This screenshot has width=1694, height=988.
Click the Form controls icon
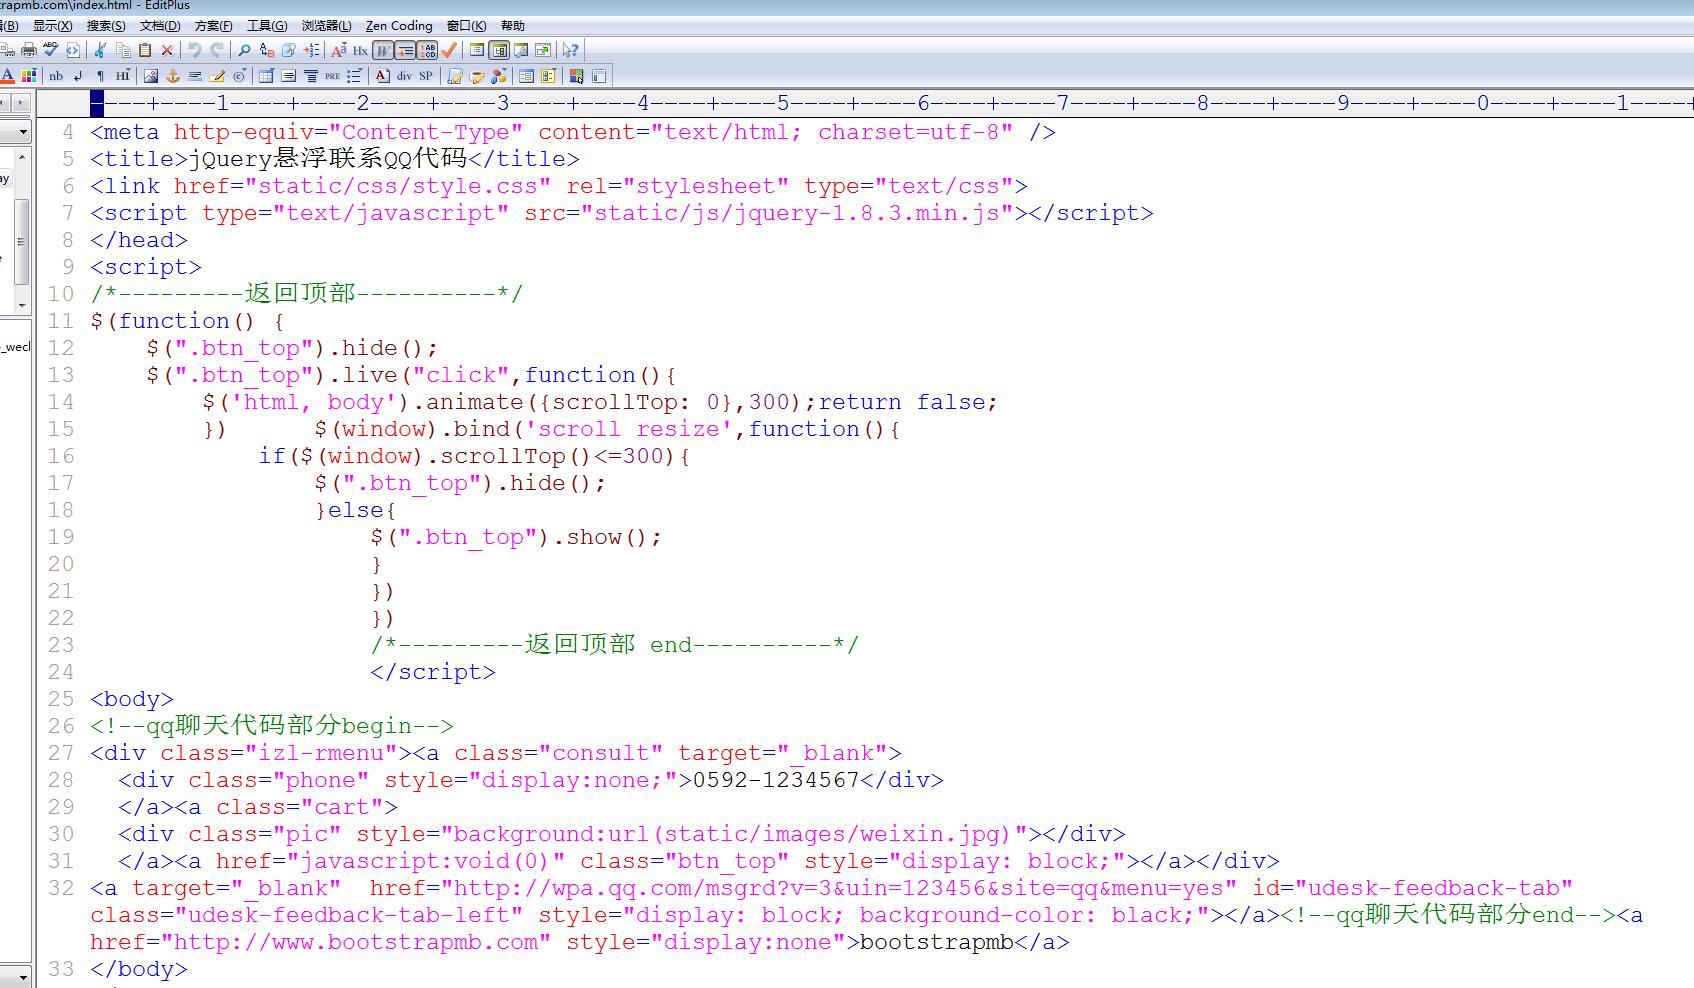pos(548,76)
